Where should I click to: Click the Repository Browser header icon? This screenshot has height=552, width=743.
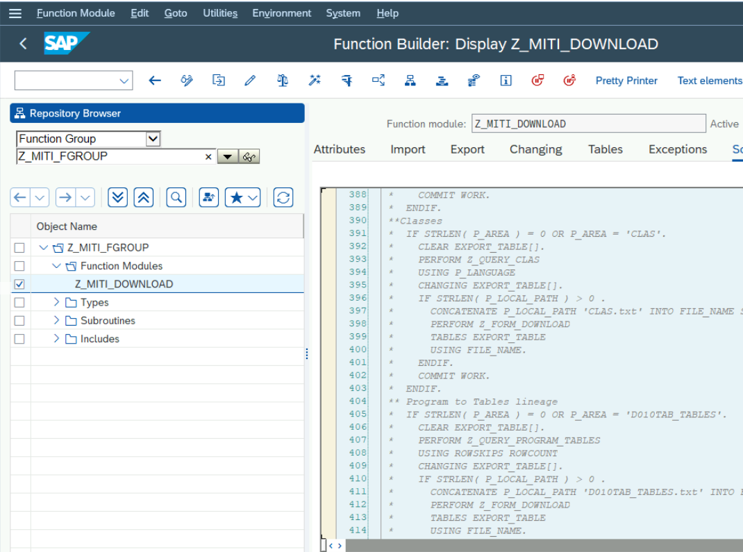coord(20,113)
